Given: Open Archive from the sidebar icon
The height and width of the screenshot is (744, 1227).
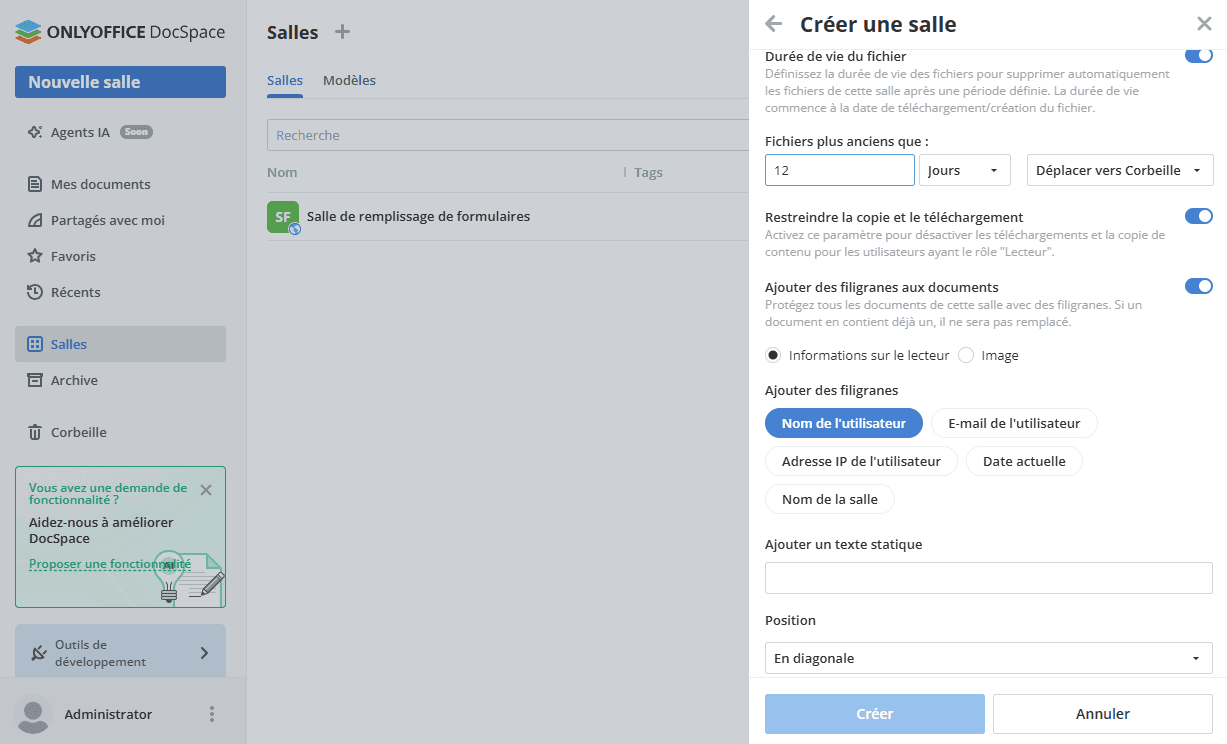Looking at the screenshot, I should pyautogui.click(x=35, y=380).
